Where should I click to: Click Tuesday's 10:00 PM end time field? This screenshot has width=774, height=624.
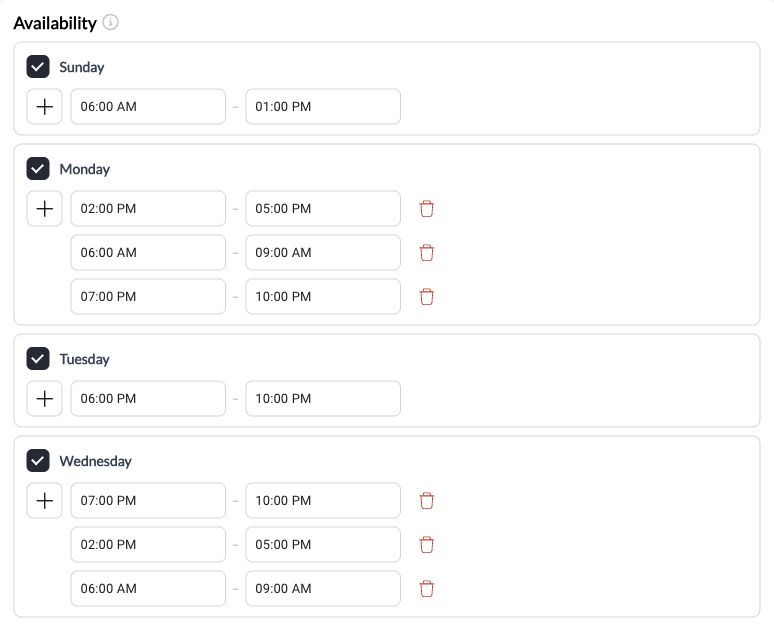[x=323, y=398]
